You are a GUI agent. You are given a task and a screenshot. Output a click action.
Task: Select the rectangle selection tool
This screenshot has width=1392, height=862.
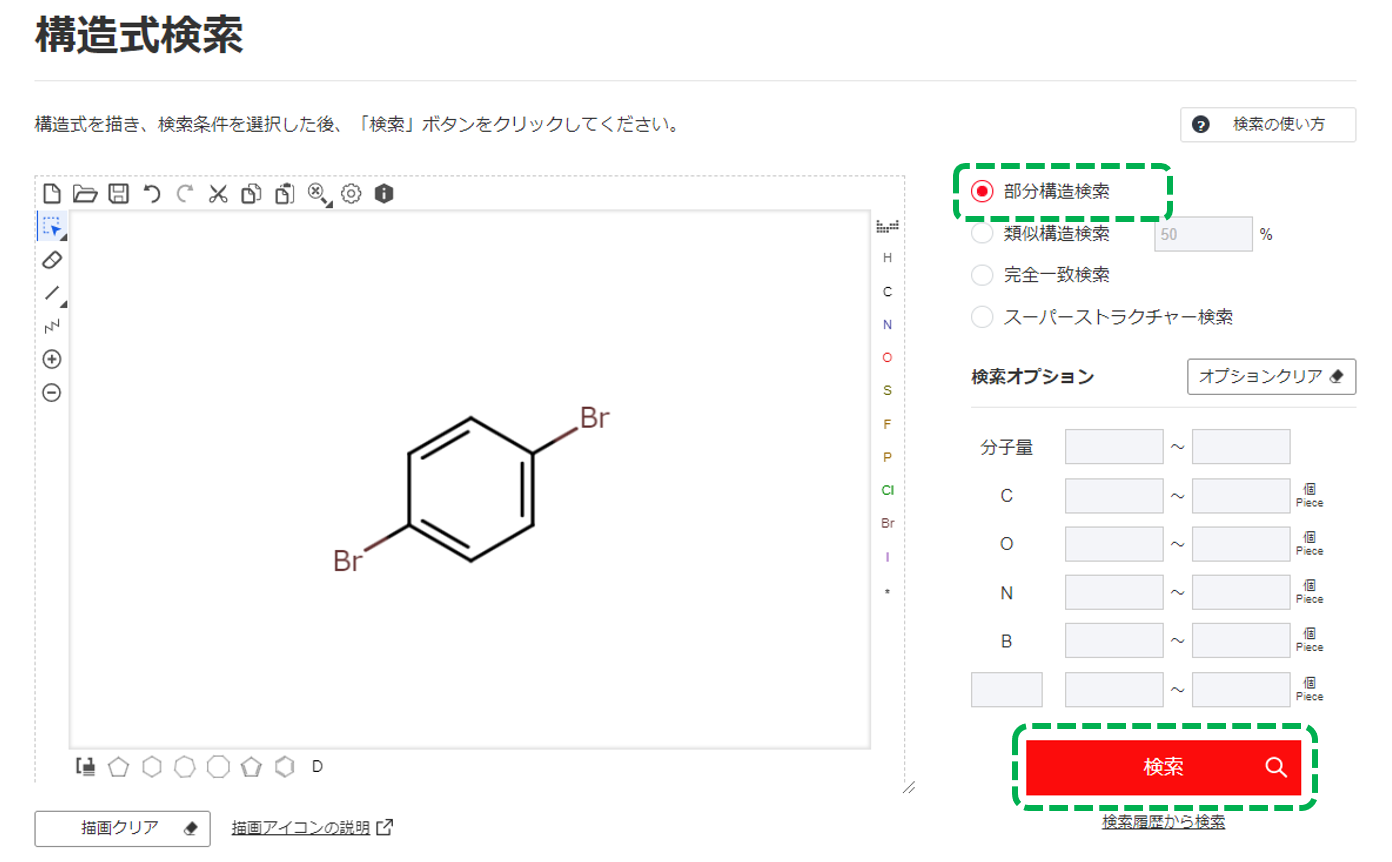coord(52,227)
